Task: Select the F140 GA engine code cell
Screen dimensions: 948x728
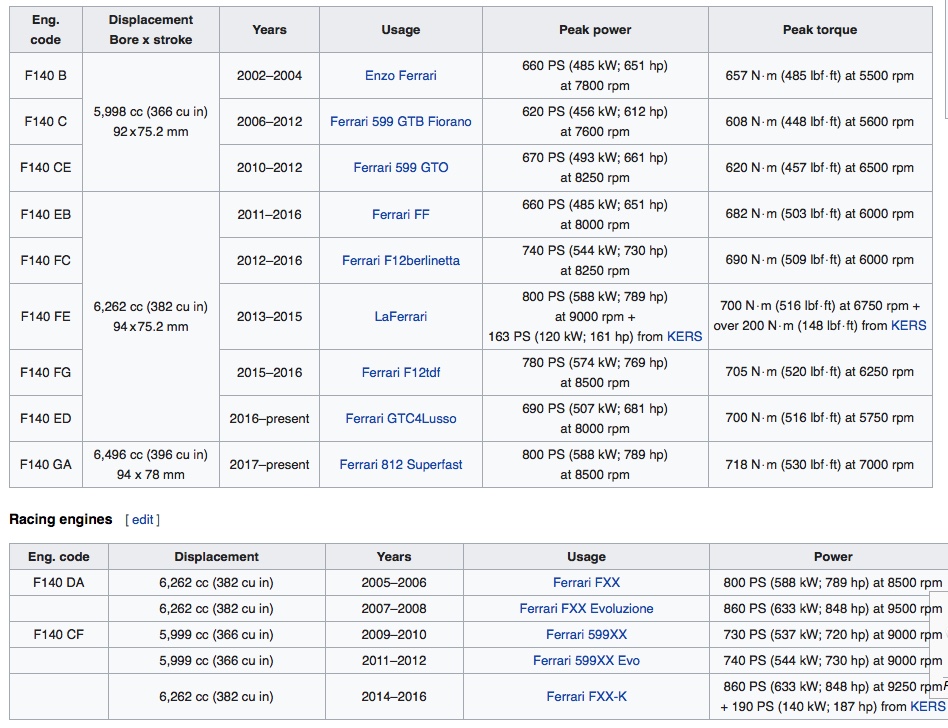Action: click(46, 464)
